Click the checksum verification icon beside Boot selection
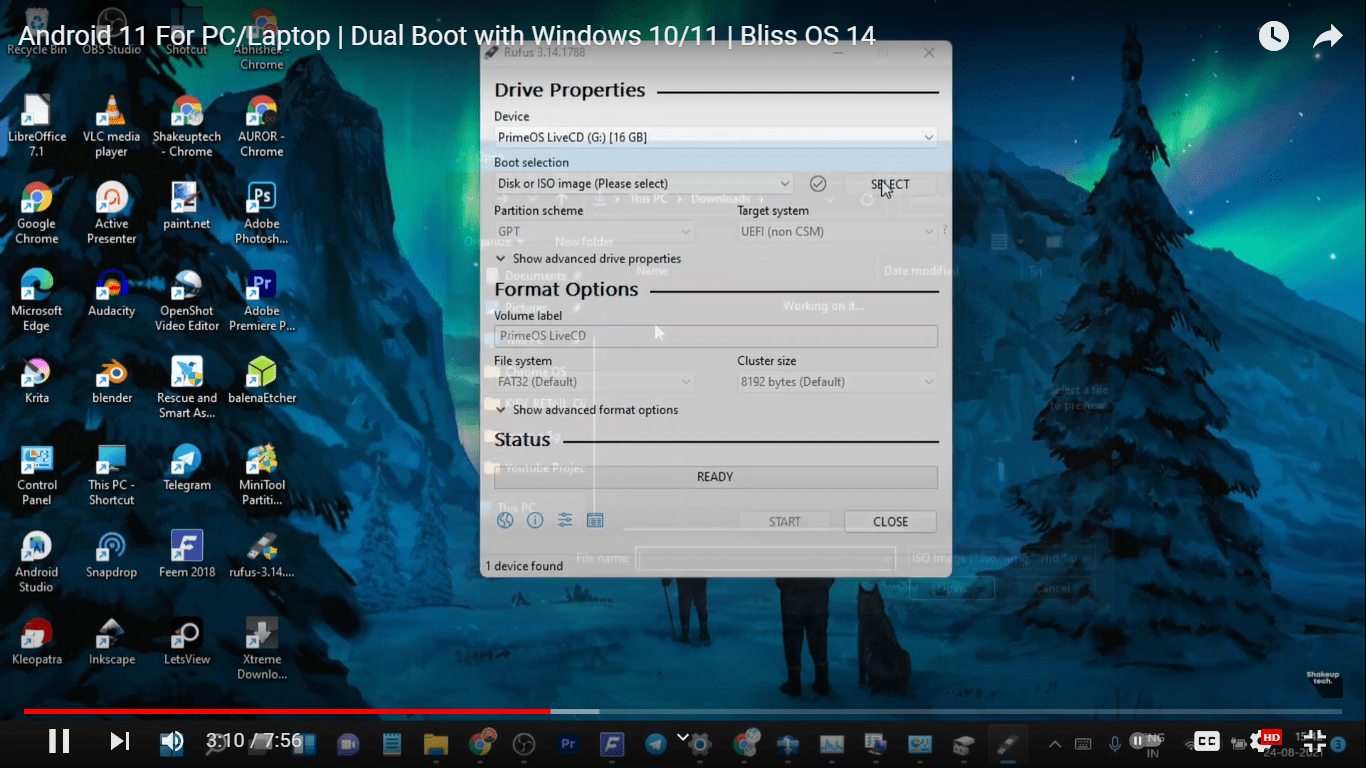 [x=818, y=183]
